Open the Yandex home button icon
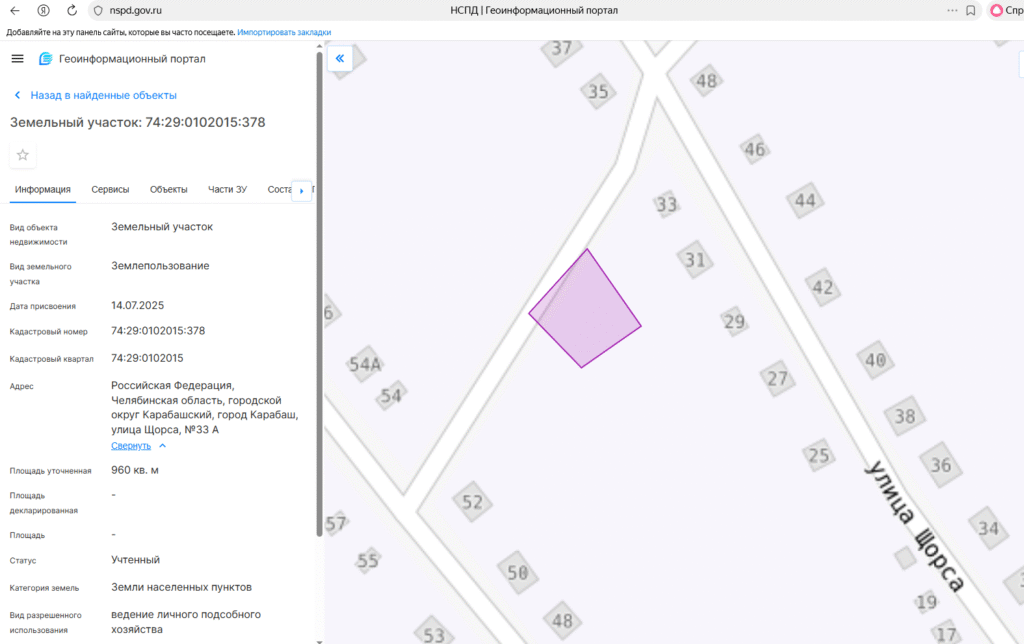This screenshot has width=1024, height=644. pyautogui.click(x=43, y=10)
